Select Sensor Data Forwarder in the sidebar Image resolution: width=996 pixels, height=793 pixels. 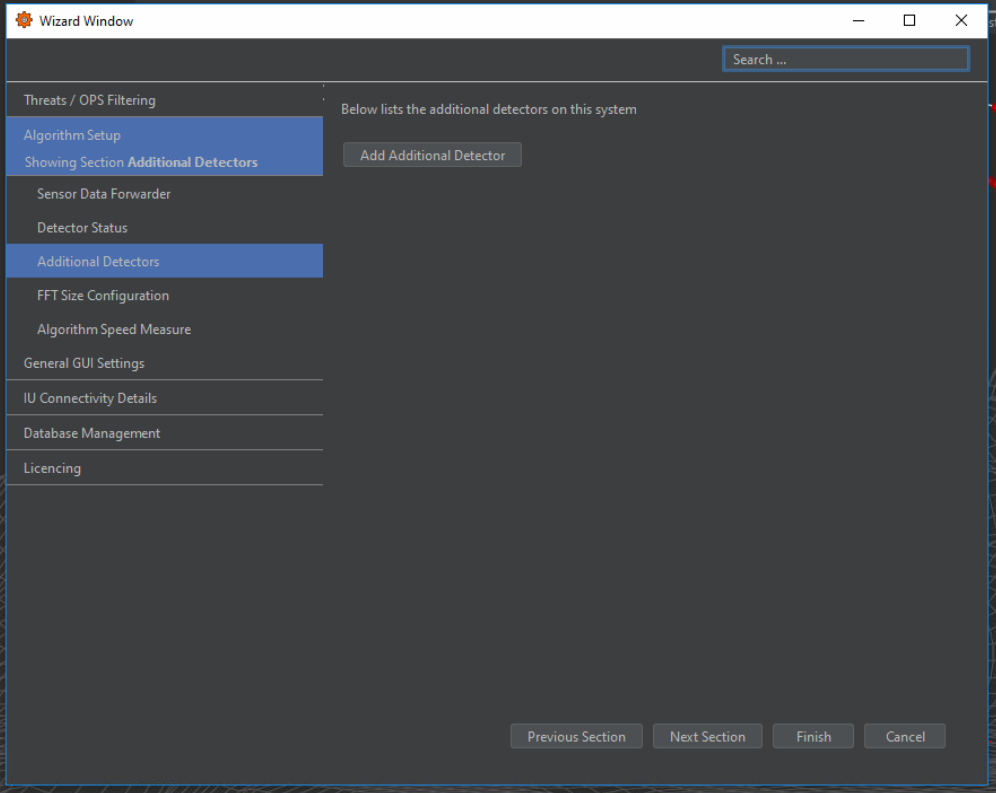pyautogui.click(x=104, y=194)
